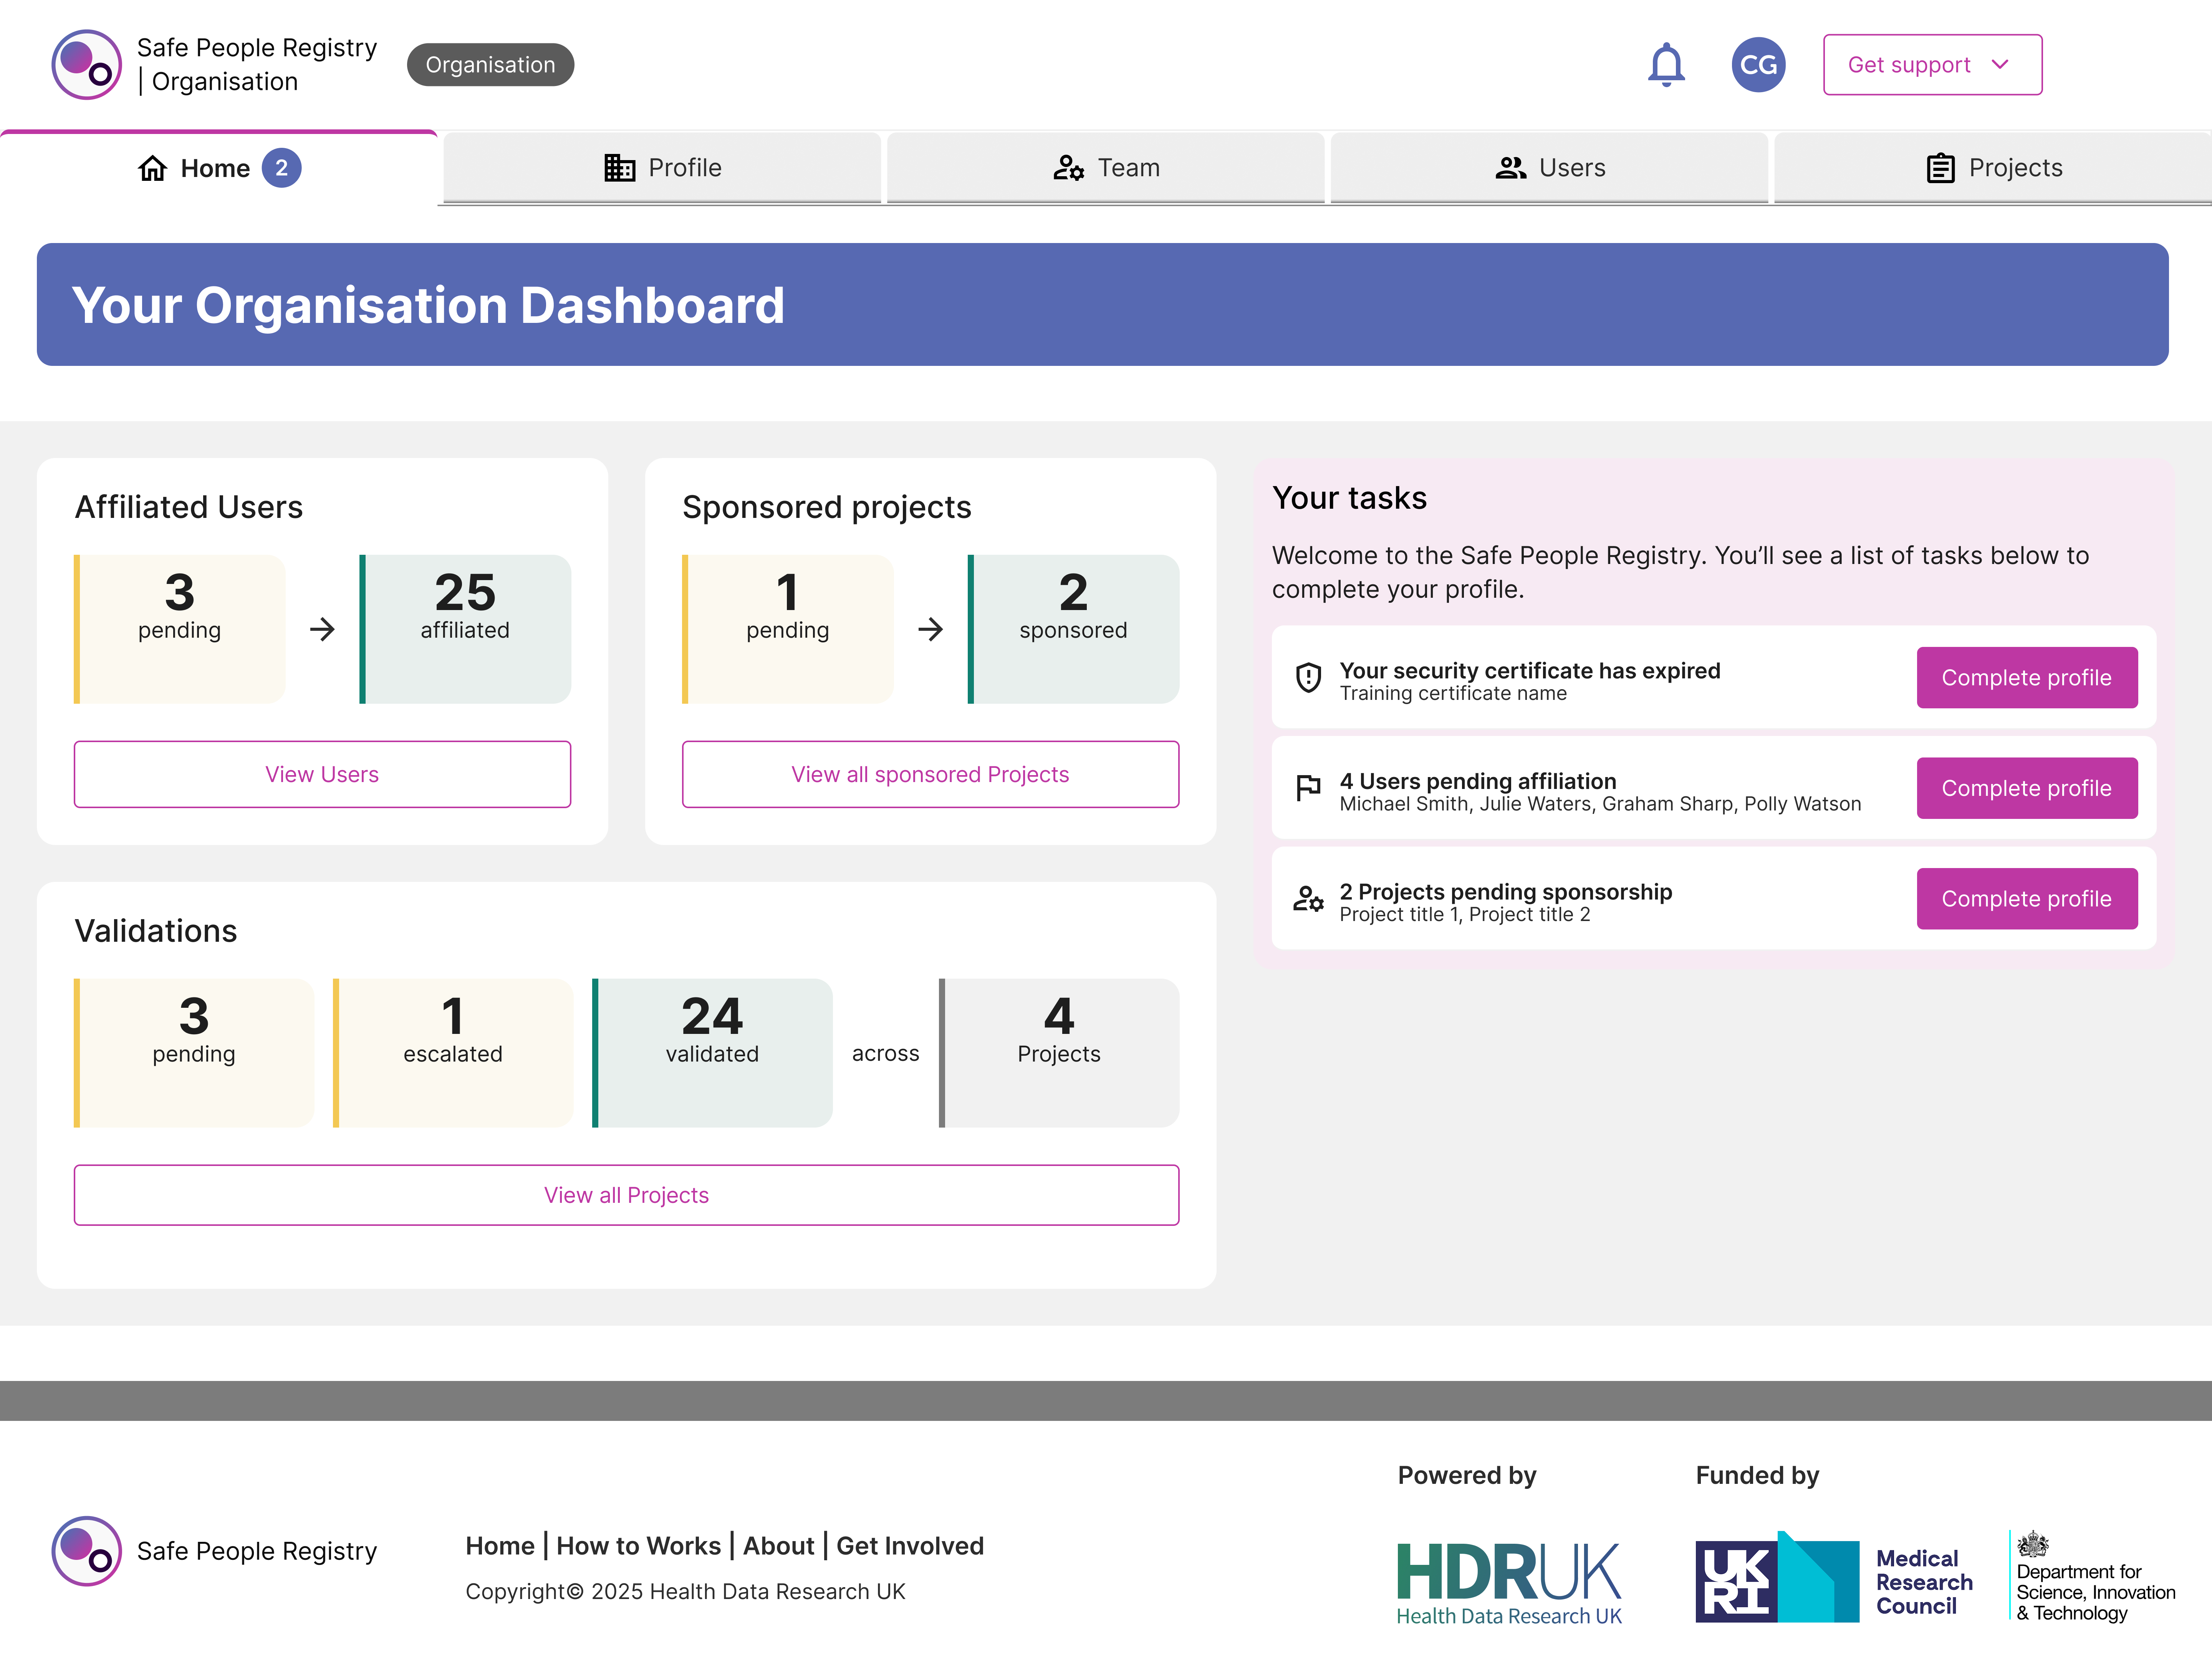Click the 'Sponsored projects' card heading
This screenshot has height=1662, width=2212.
827,507
